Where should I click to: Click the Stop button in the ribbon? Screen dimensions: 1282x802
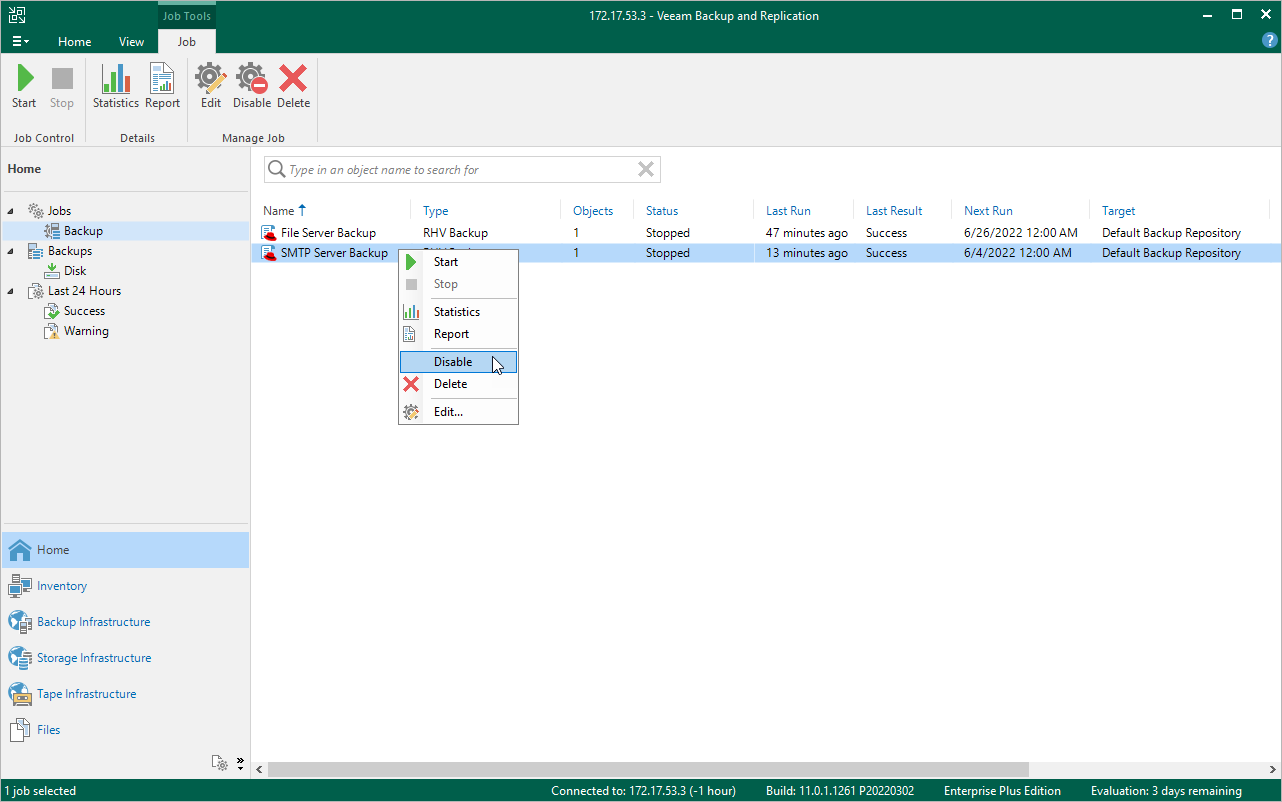[62, 87]
